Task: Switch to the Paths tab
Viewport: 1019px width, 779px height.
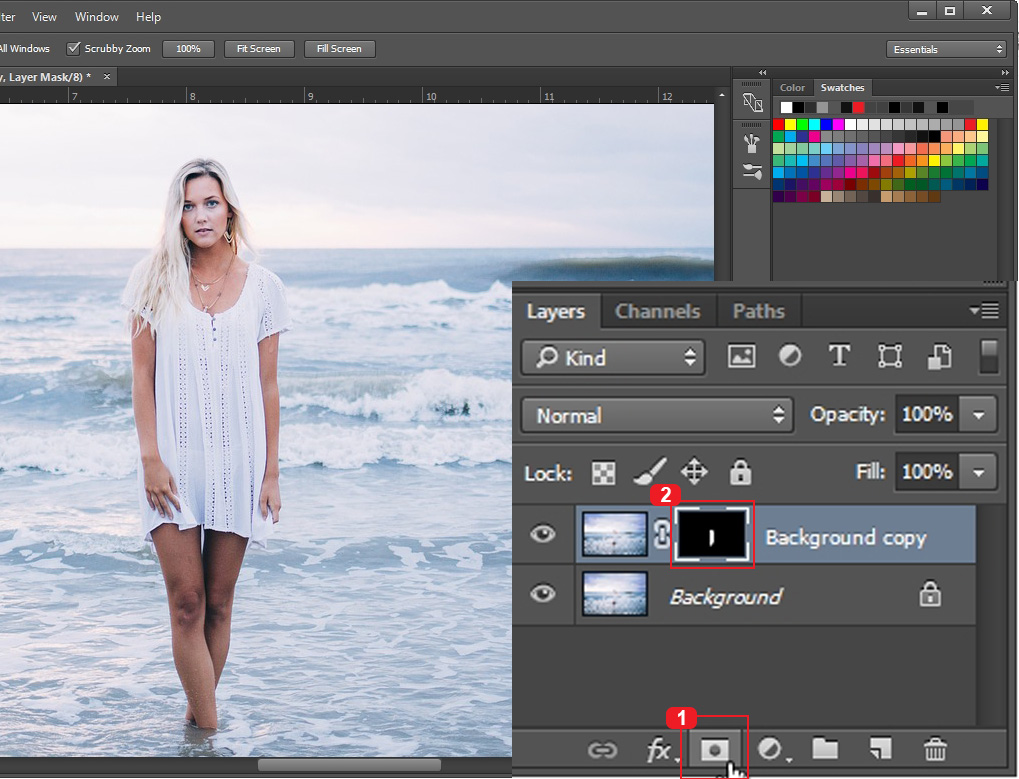Action: coord(758,311)
